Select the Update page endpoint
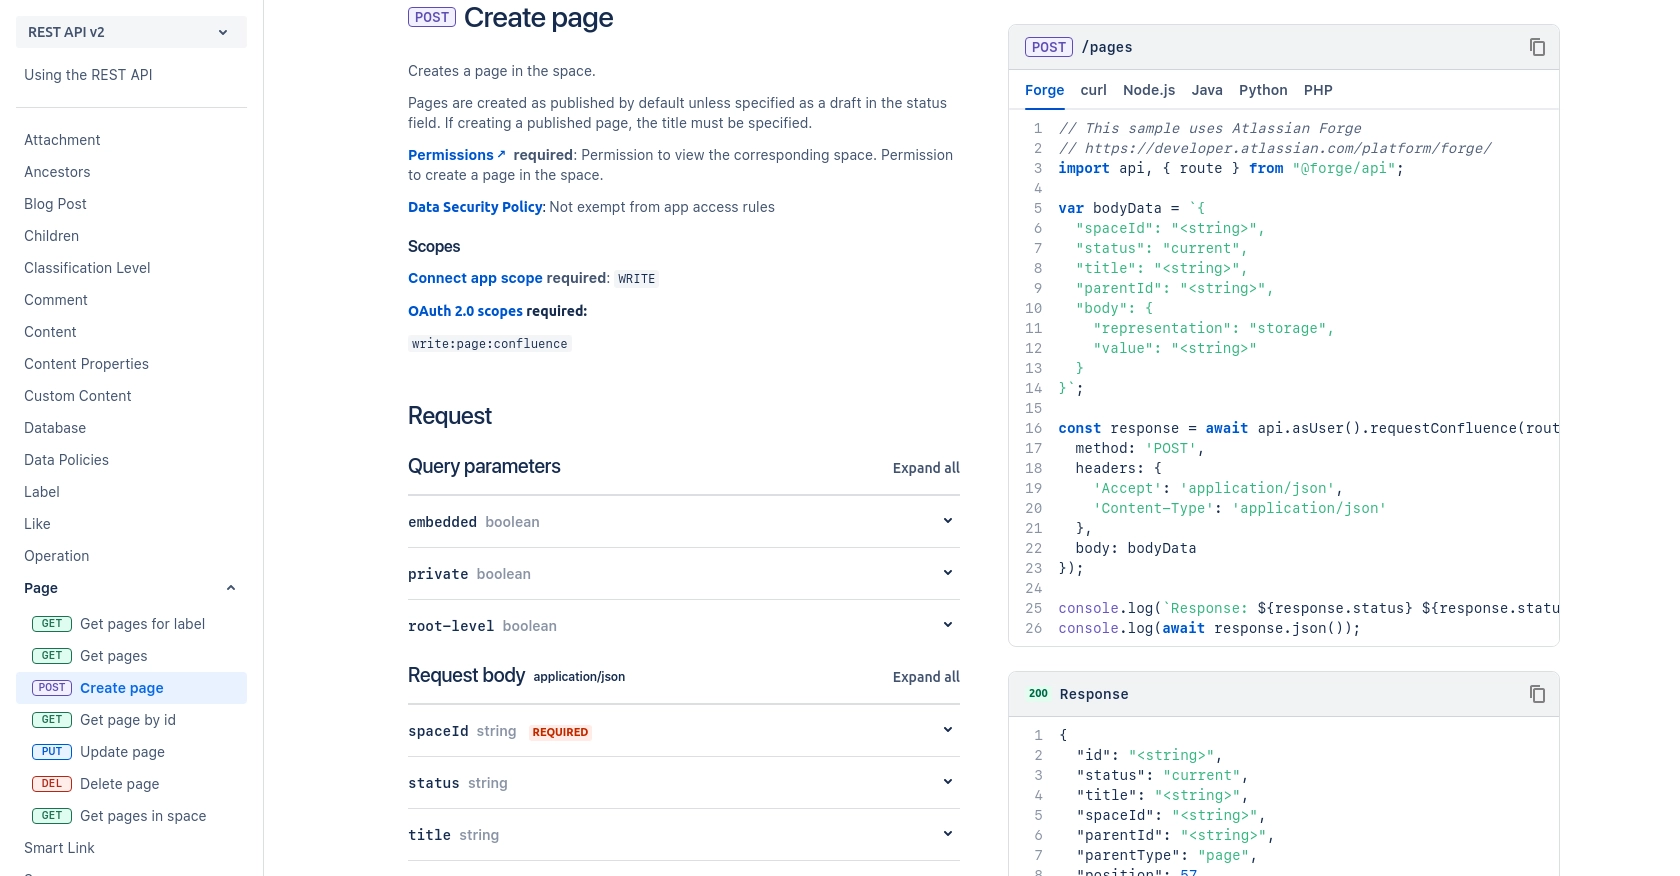Screen dimensions: 1680x876 (131, 752)
